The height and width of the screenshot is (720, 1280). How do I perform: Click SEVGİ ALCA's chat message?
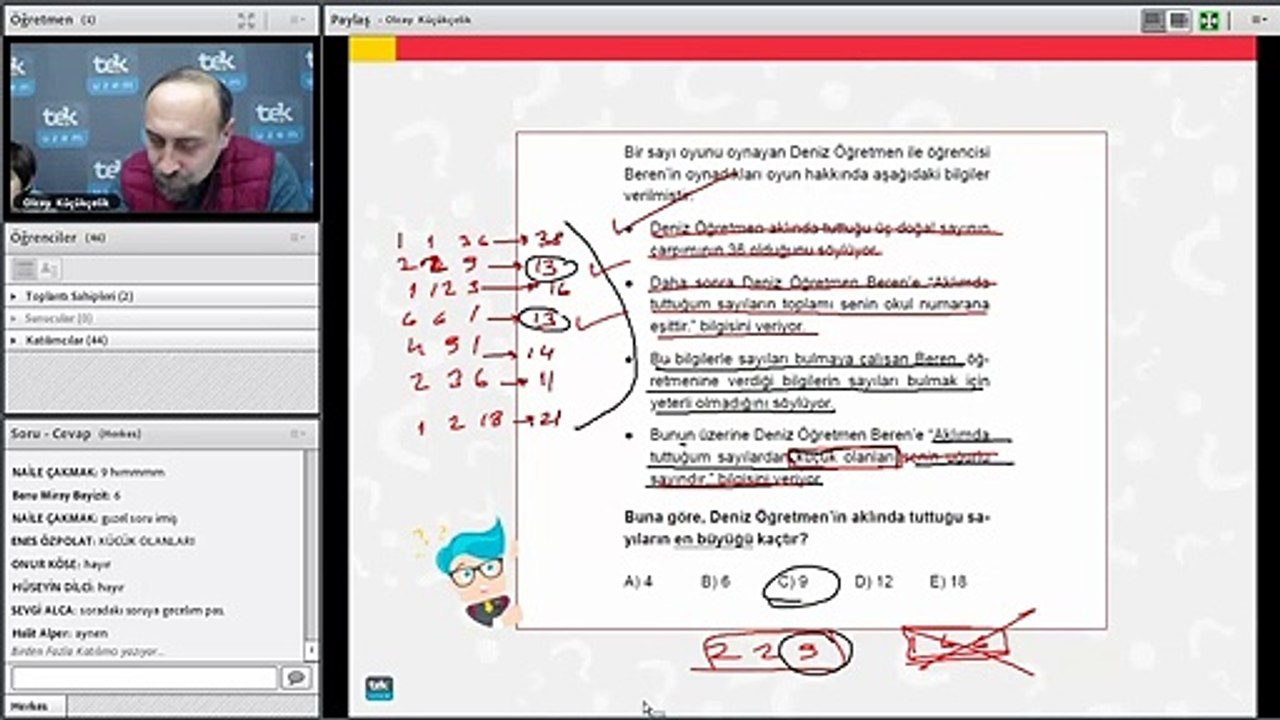(117, 610)
